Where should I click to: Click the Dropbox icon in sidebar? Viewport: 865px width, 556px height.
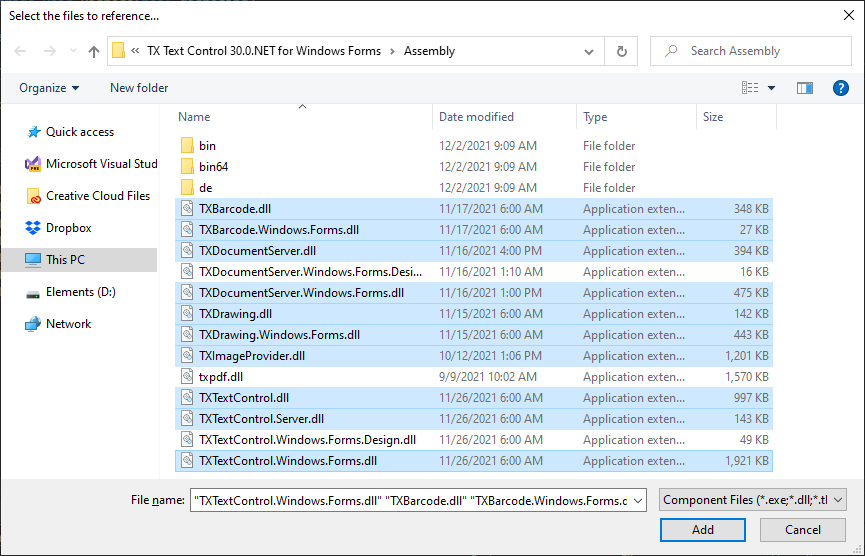pyautogui.click(x=33, y=228)
